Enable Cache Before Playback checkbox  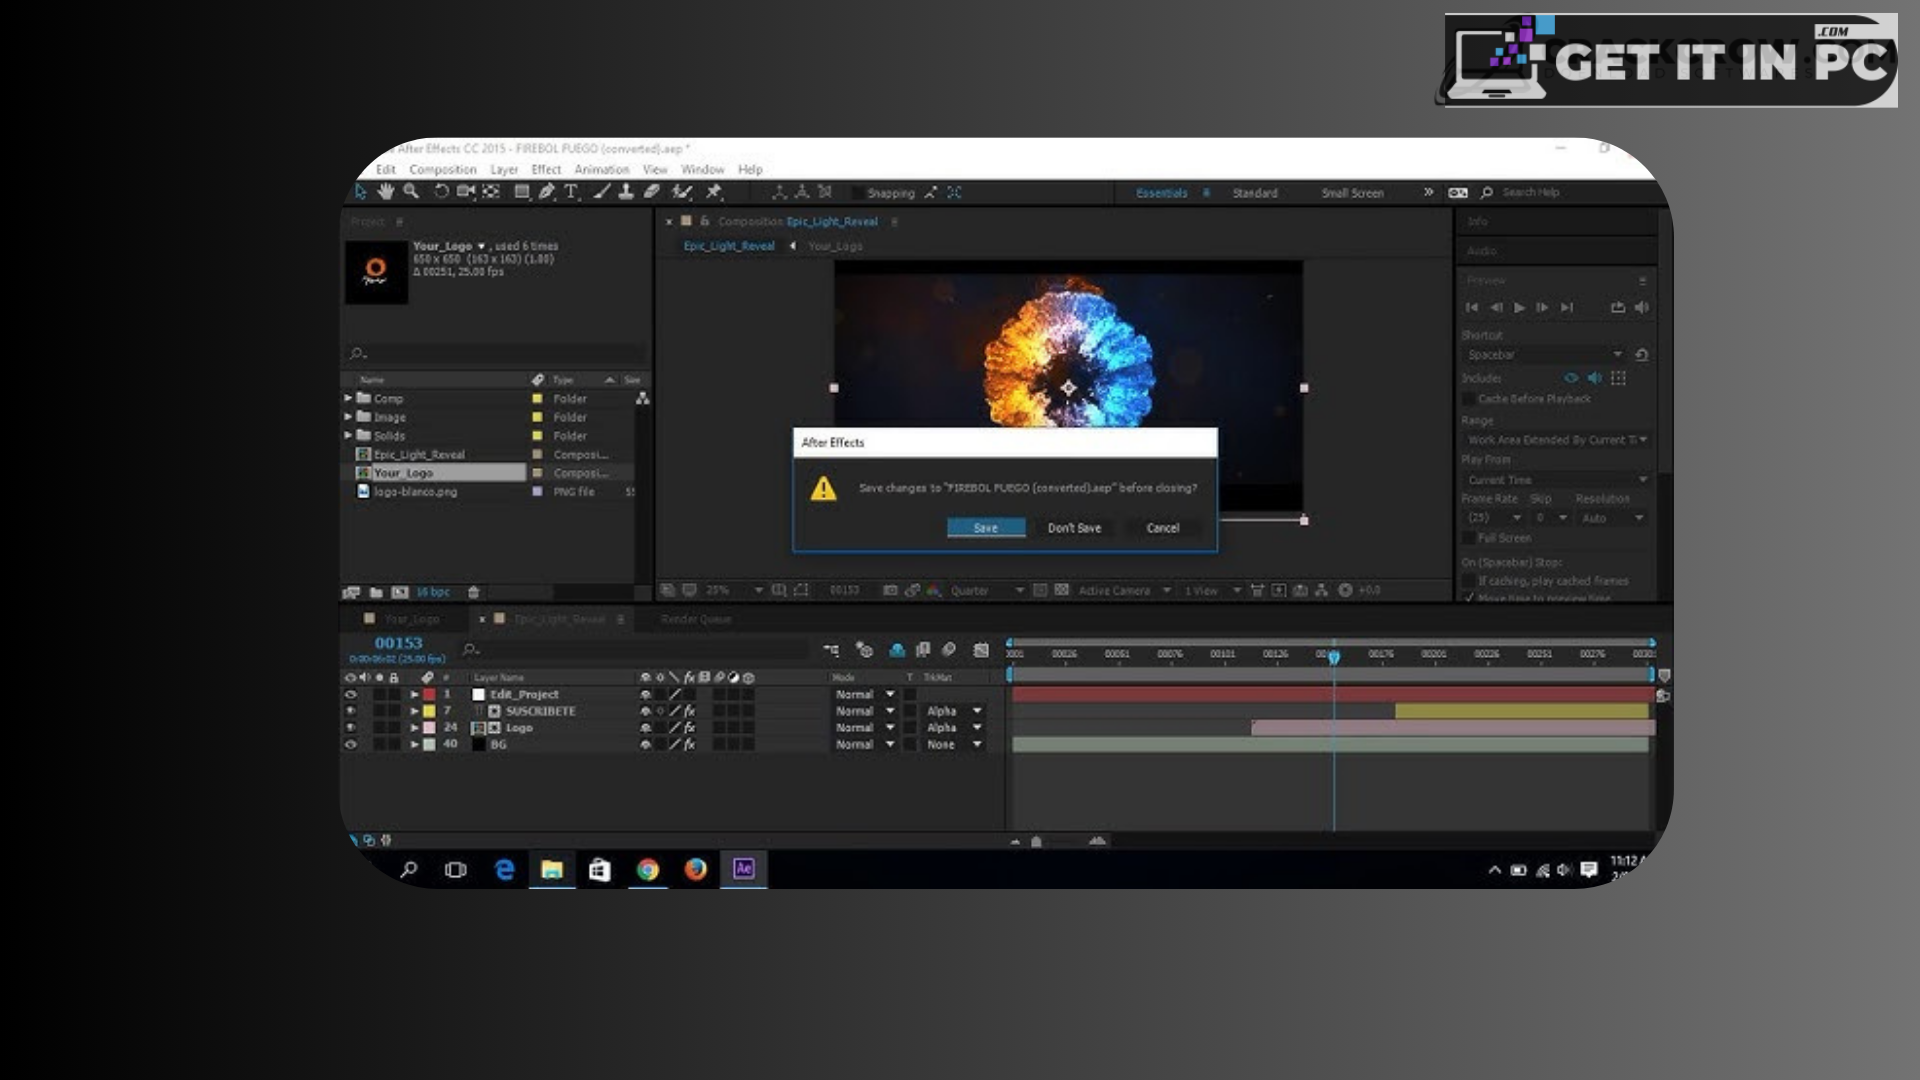(1469, 399)
